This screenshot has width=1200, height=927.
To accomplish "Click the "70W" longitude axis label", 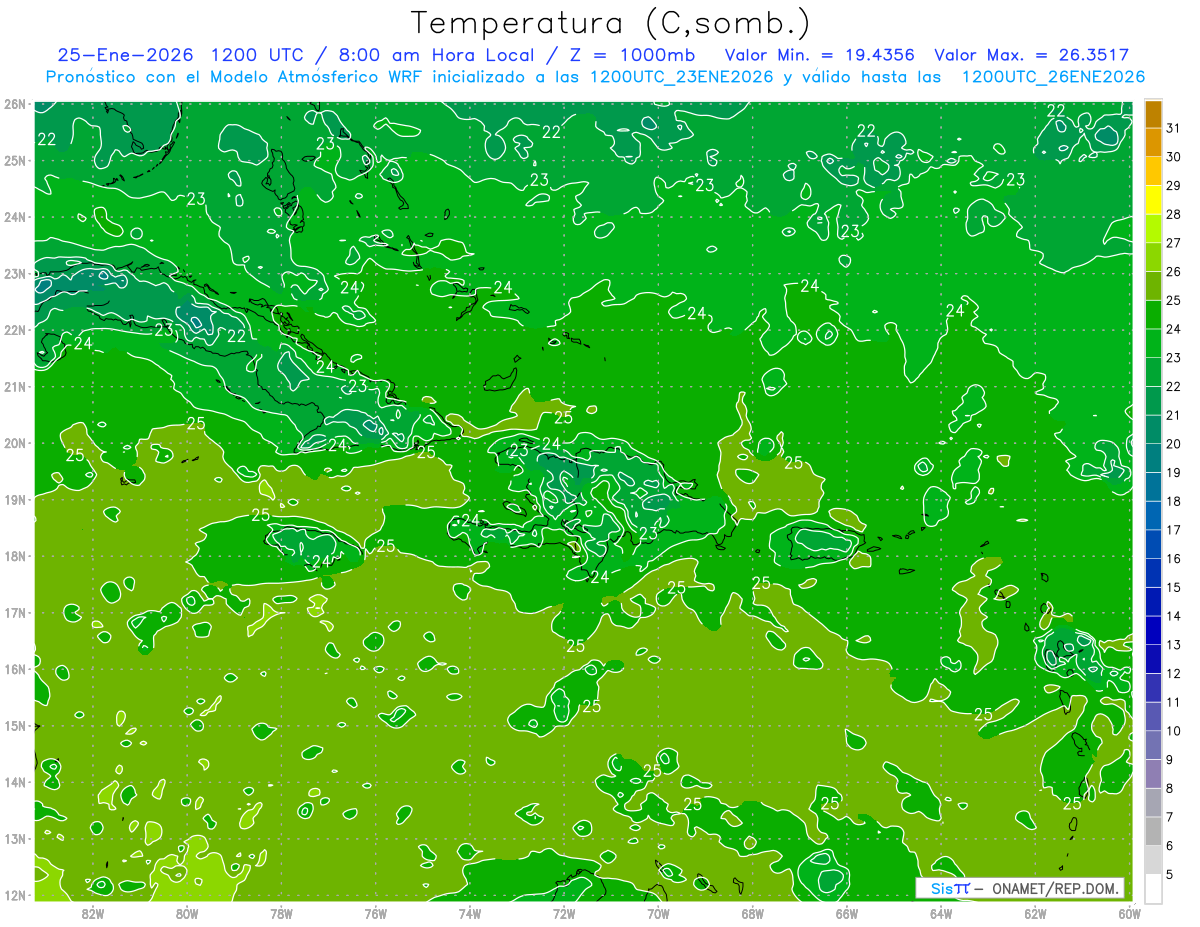I will point(658,912).
